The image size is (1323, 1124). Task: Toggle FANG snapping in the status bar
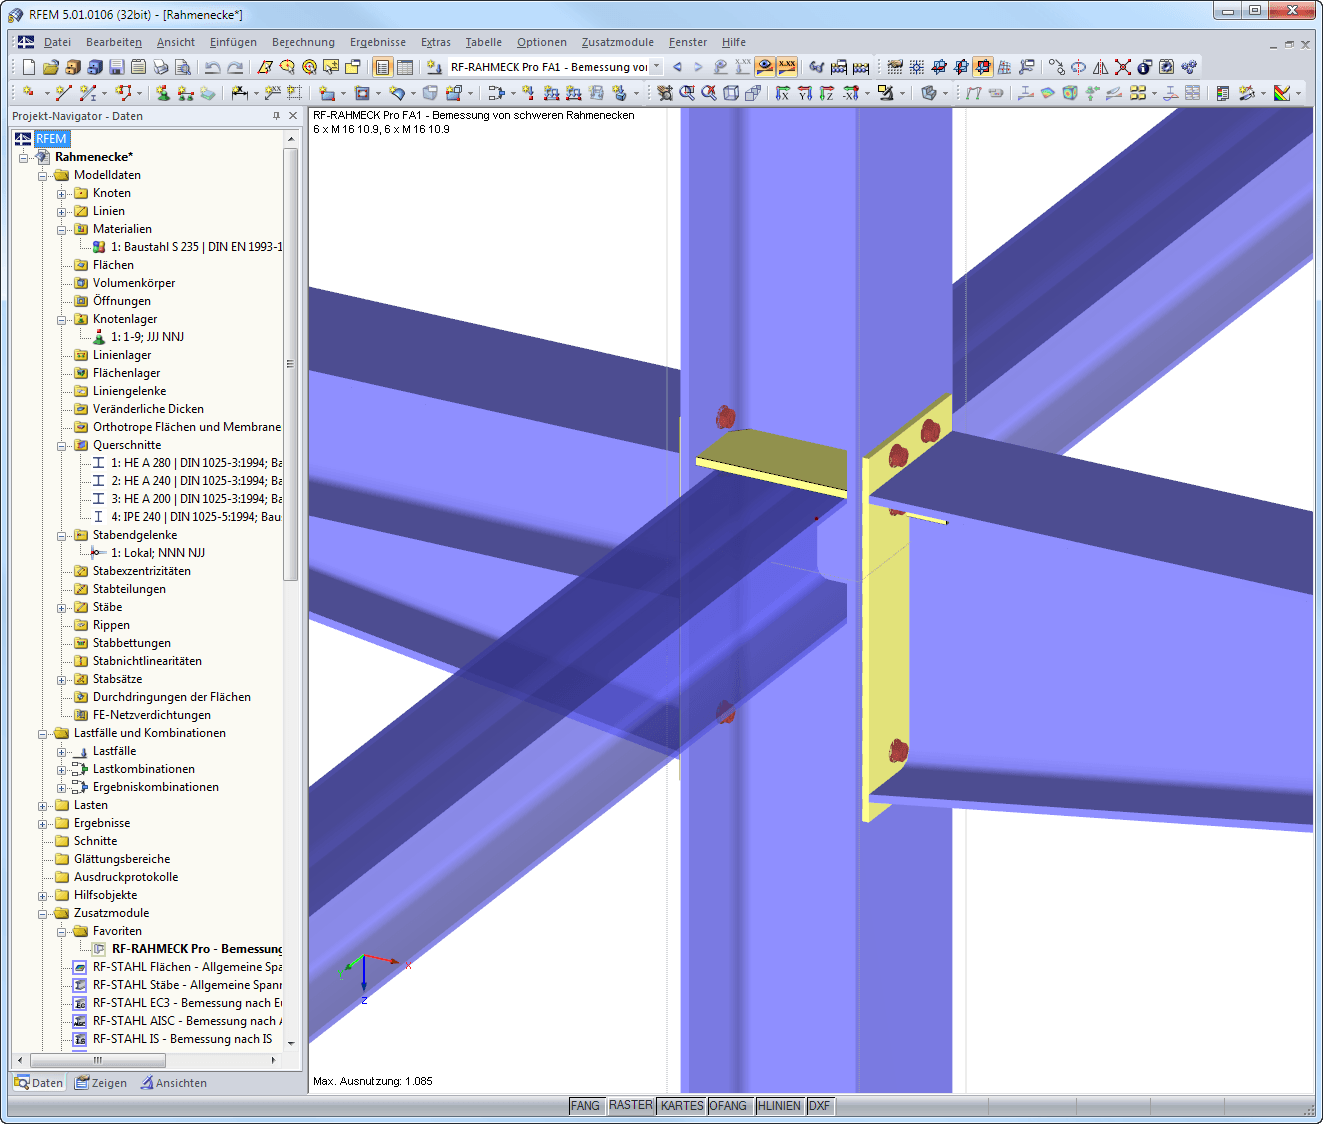(585, 1105)
